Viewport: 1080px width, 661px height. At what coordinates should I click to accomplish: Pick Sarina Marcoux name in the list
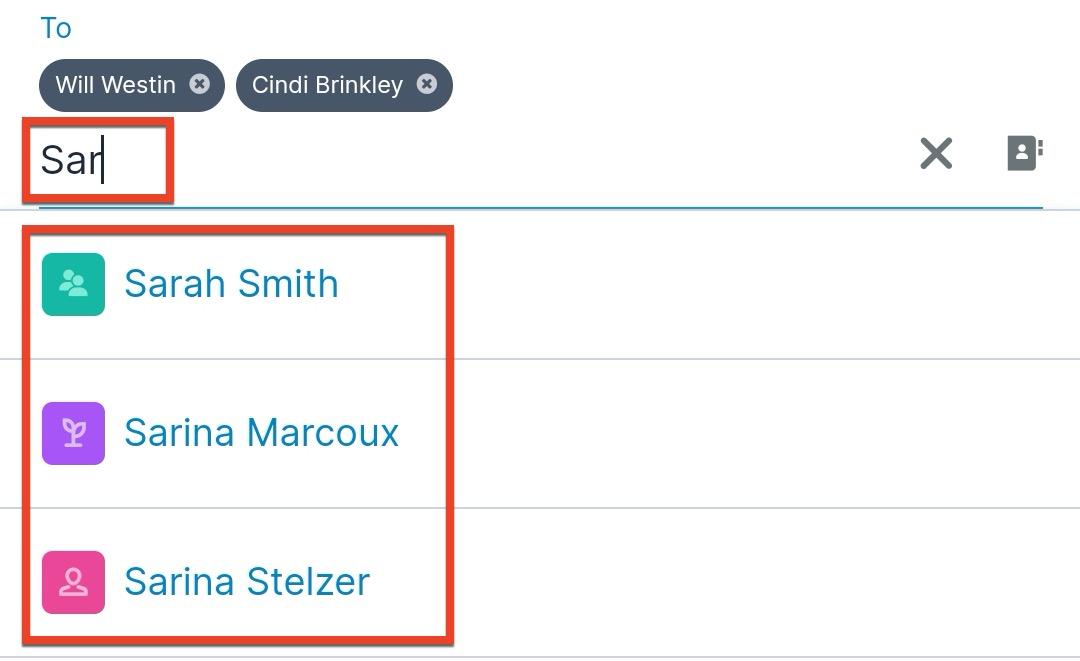261,433
